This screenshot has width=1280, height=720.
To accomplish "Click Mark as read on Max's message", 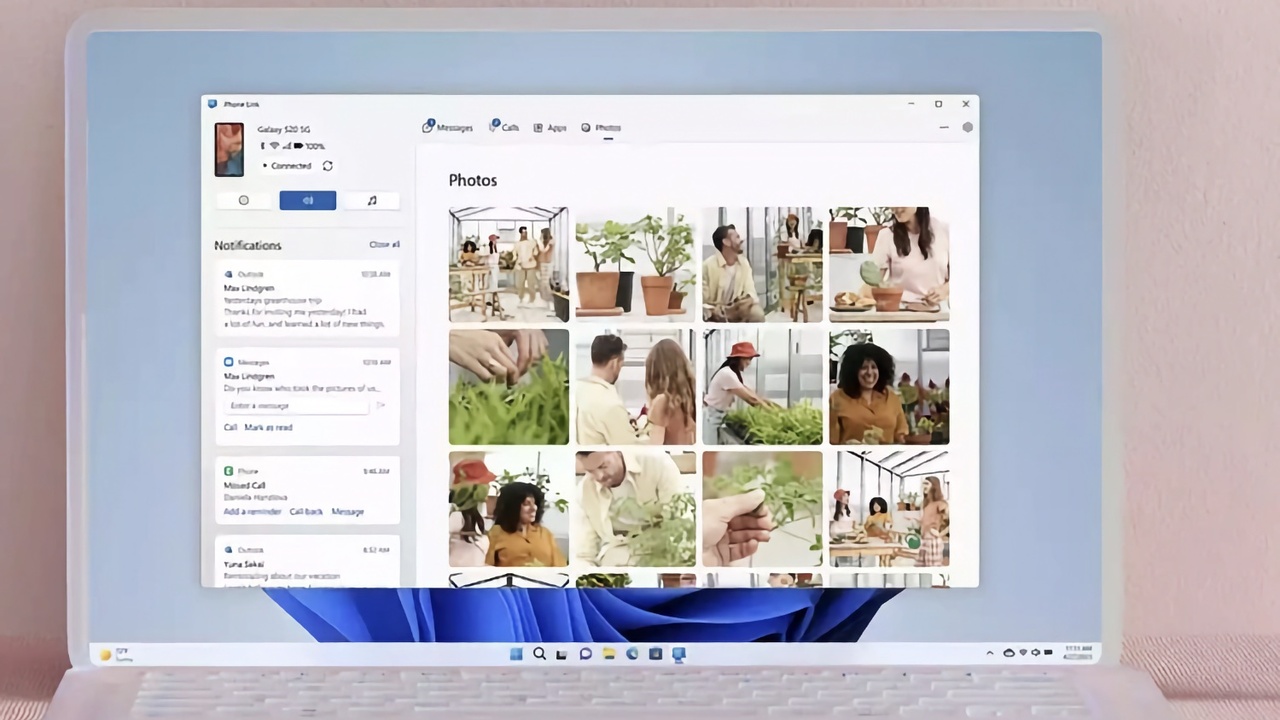I will click(x=268, y=428).
